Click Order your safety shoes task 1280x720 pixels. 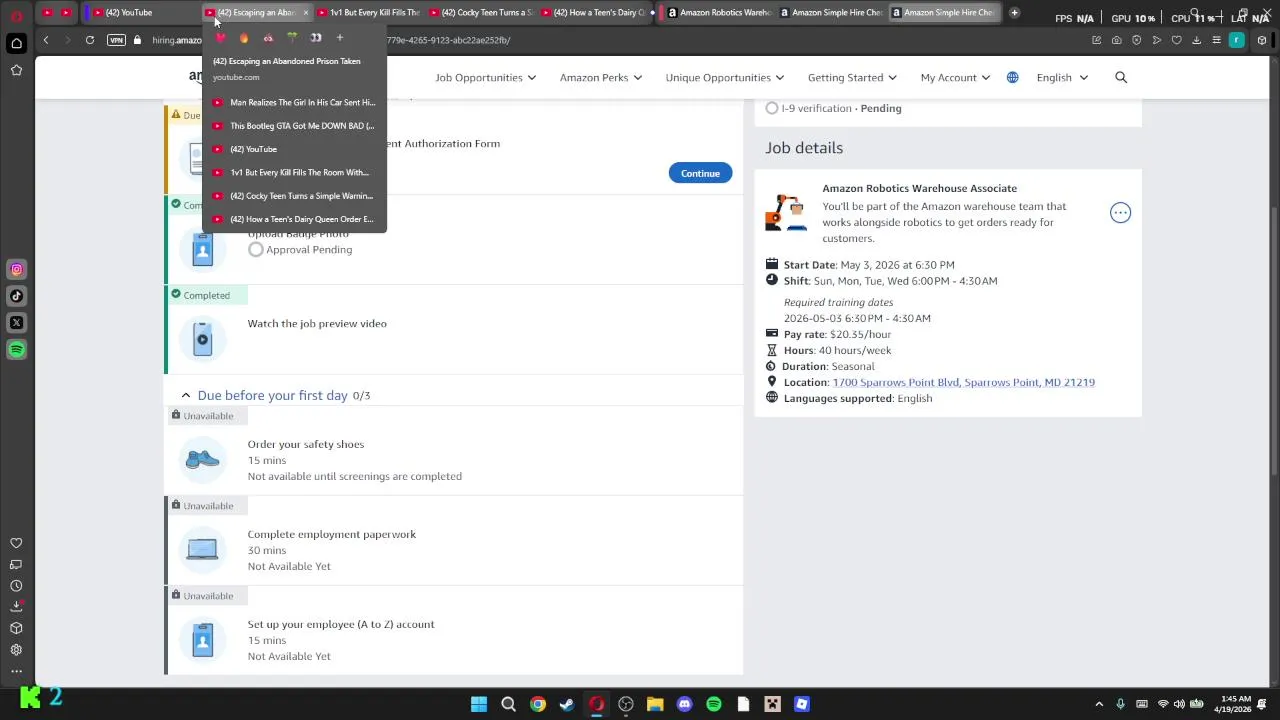tap(306, 444)
